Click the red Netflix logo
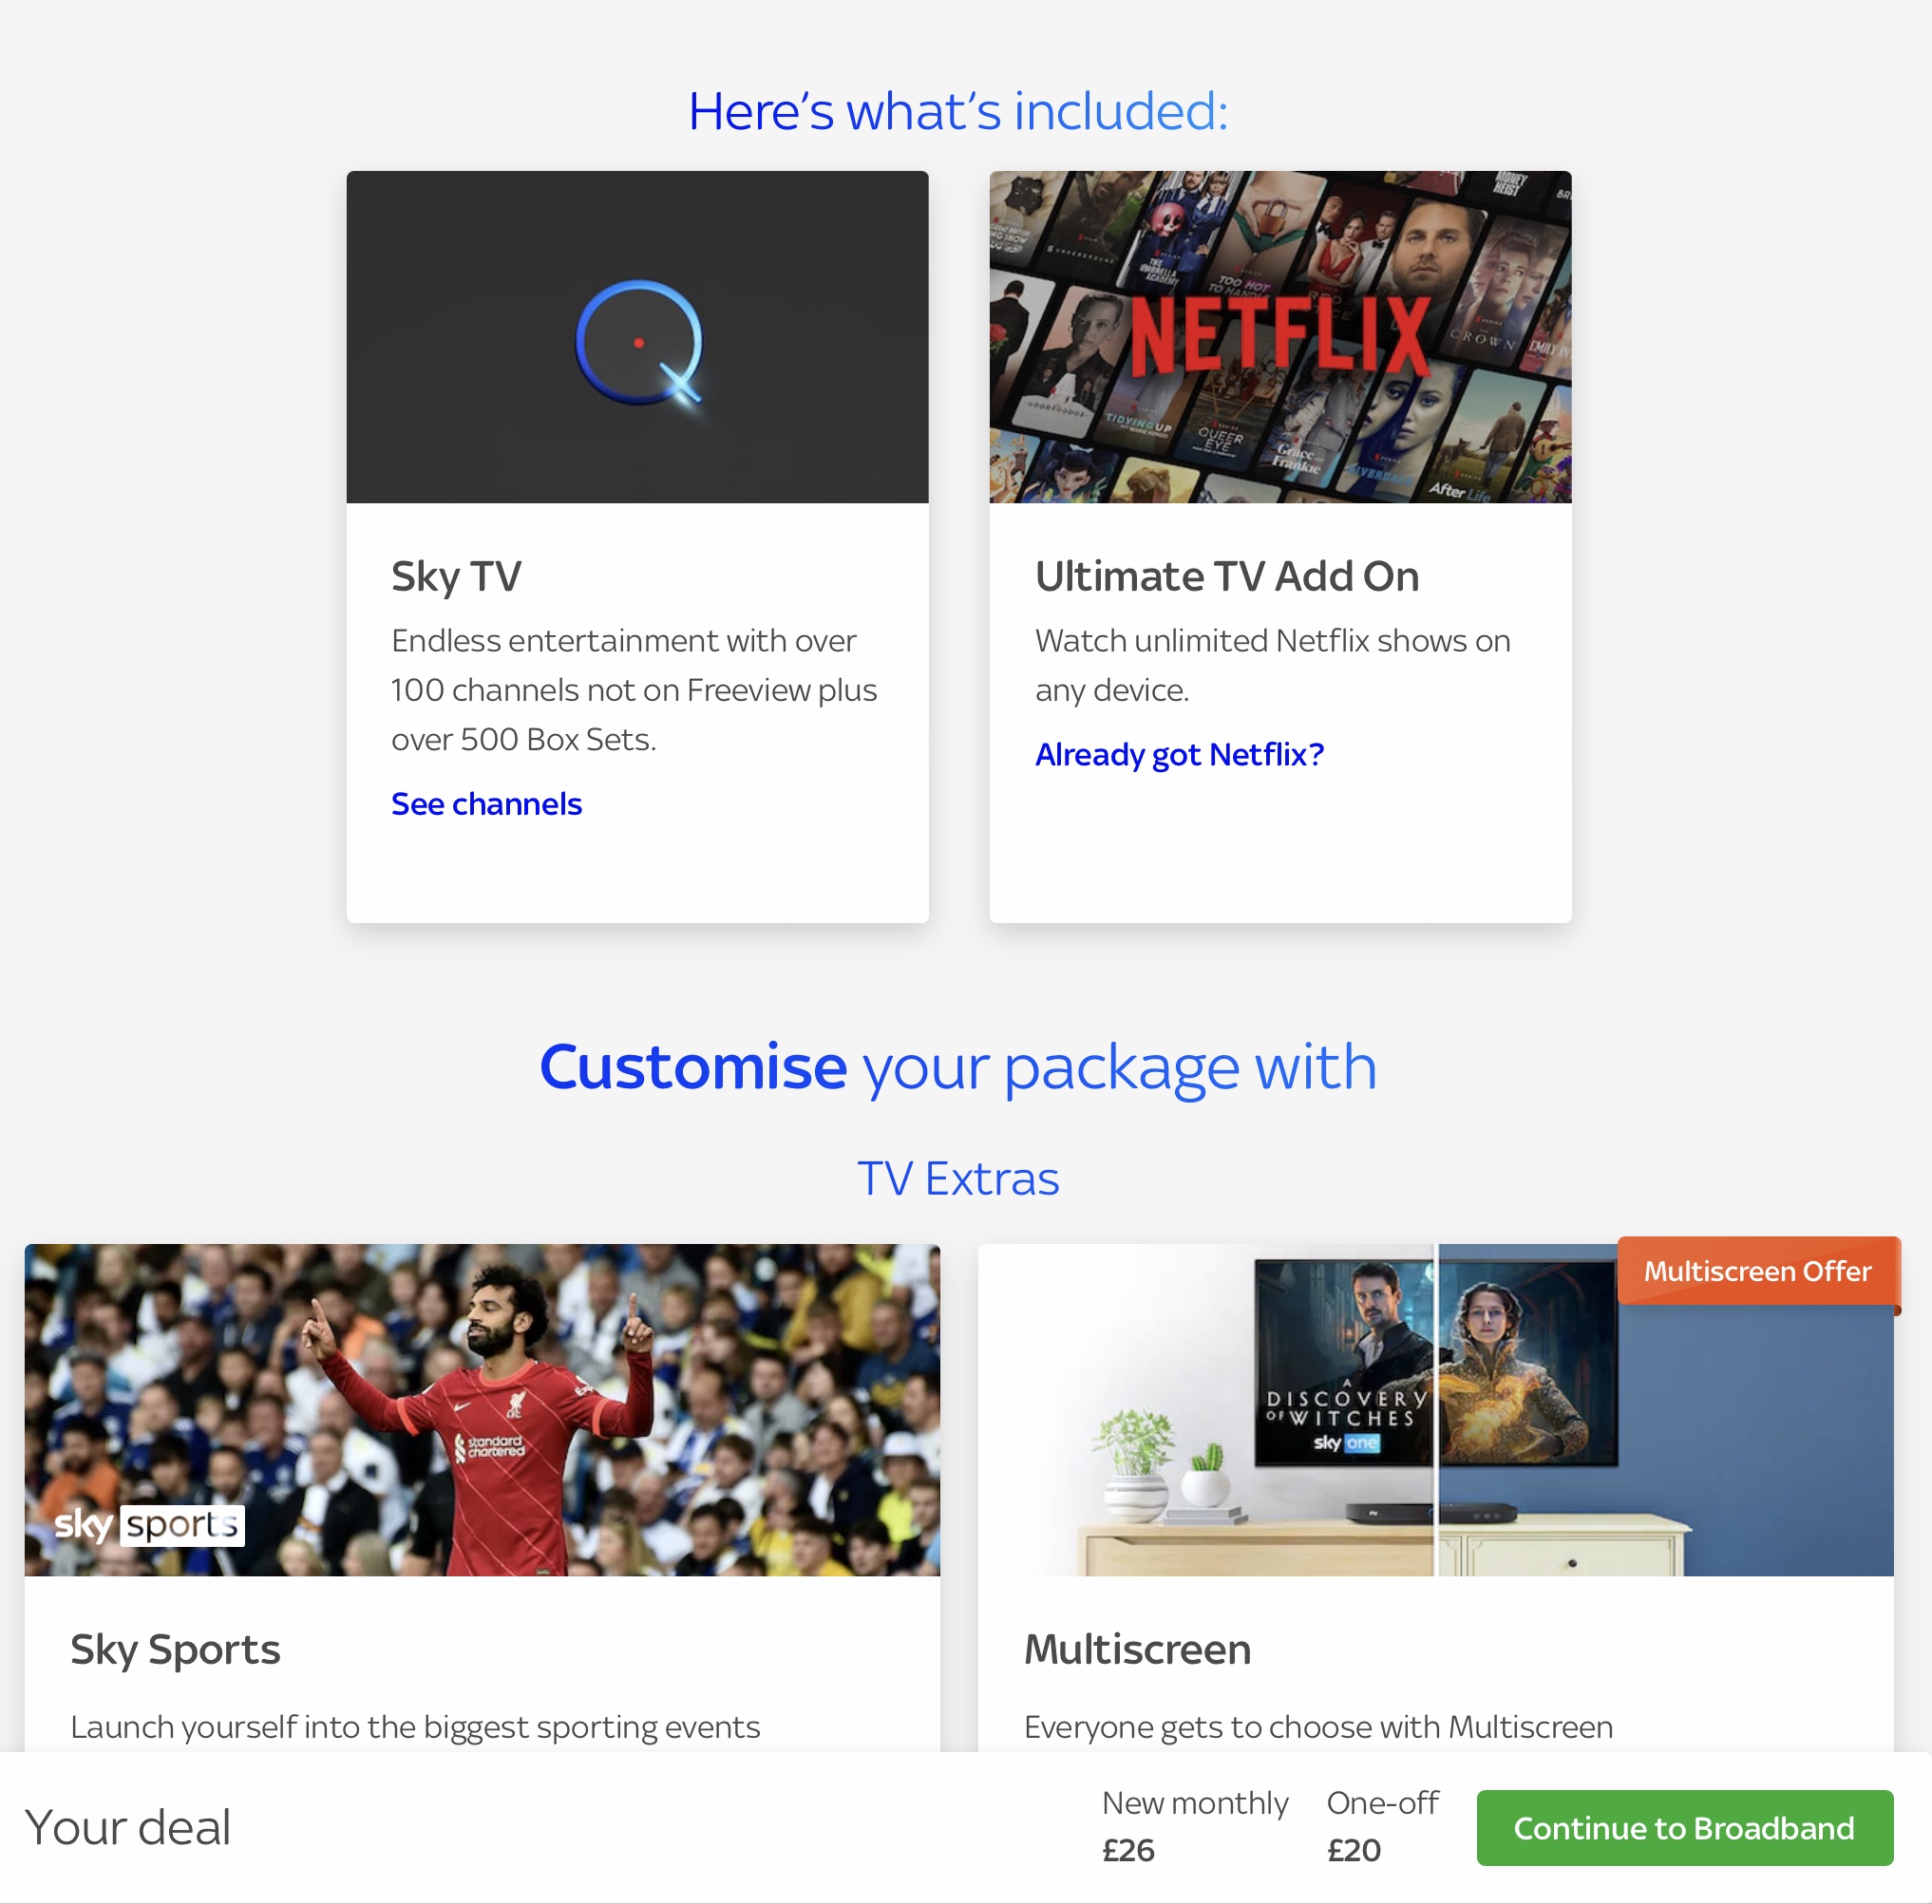 (1279, 337)
